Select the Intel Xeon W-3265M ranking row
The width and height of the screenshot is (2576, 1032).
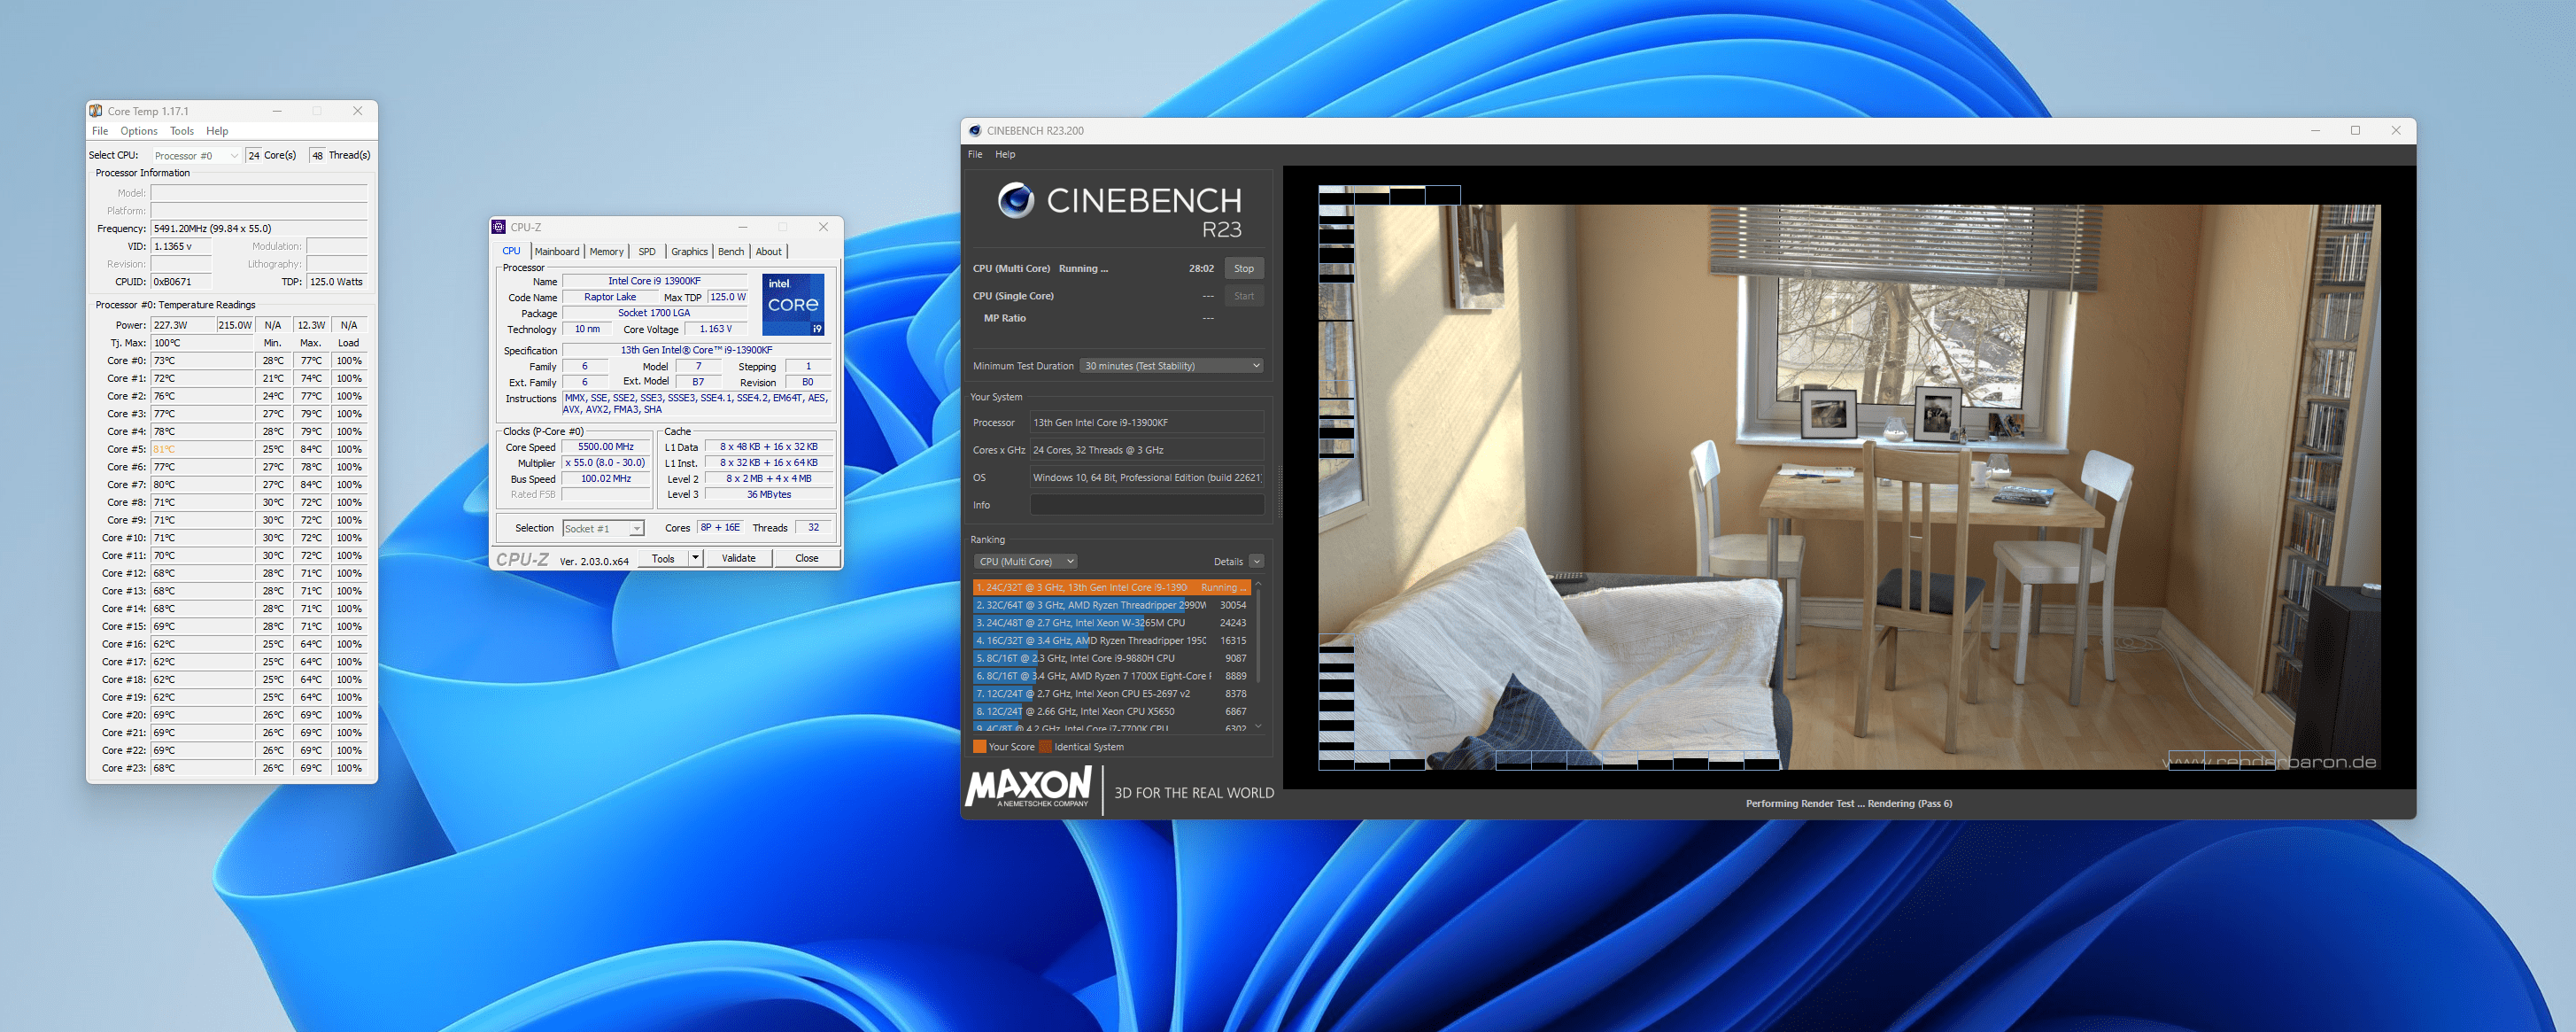(1111, 623)
